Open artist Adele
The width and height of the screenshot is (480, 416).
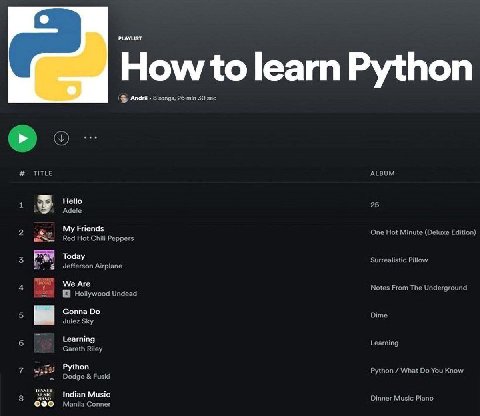point(72,211)
